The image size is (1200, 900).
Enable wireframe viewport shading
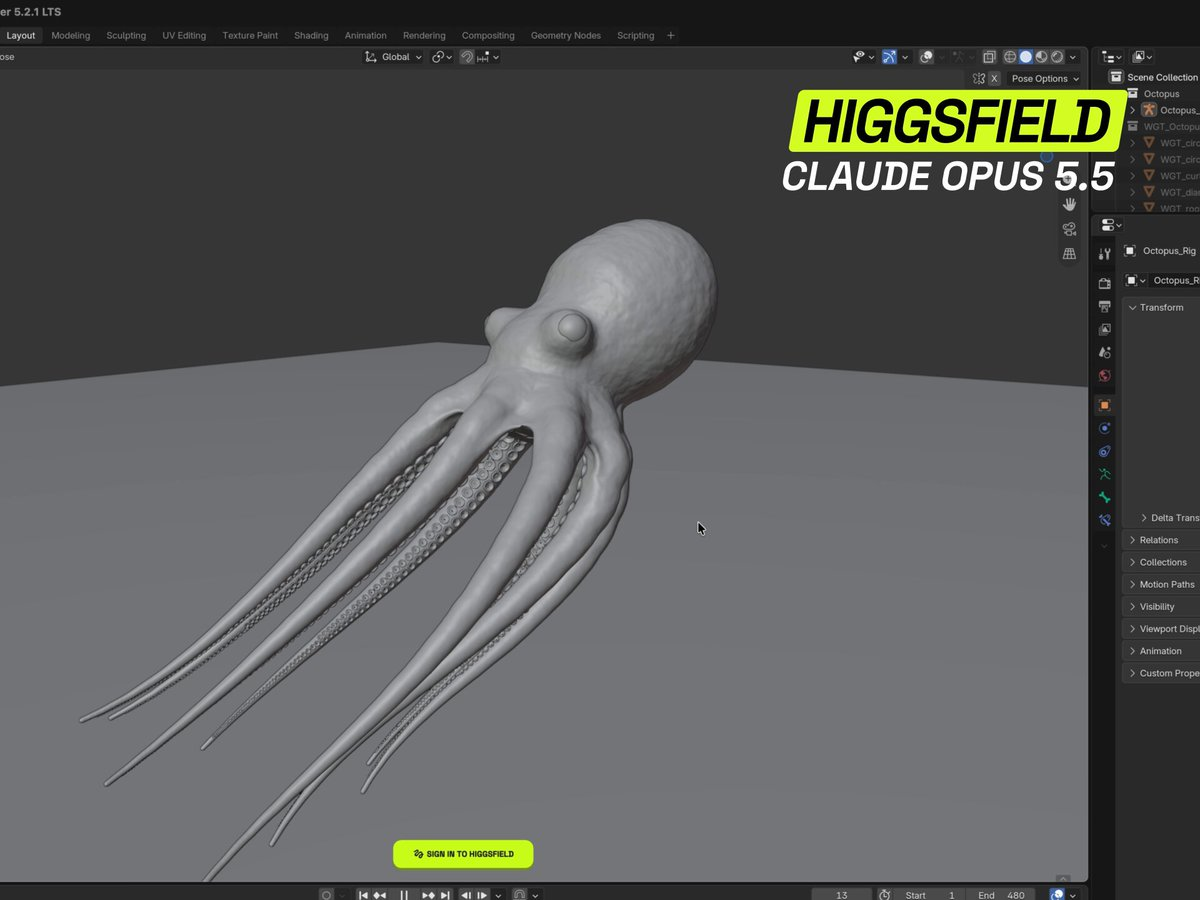(1010, 57)
